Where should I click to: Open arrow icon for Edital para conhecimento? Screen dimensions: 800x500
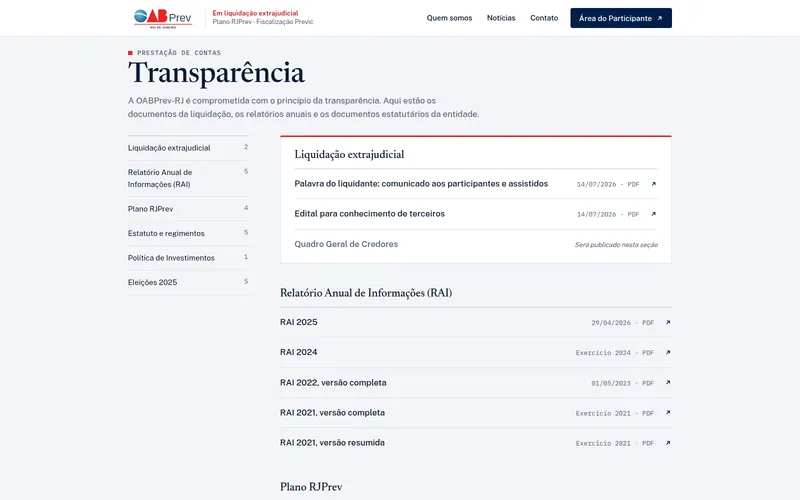(653, 214)
